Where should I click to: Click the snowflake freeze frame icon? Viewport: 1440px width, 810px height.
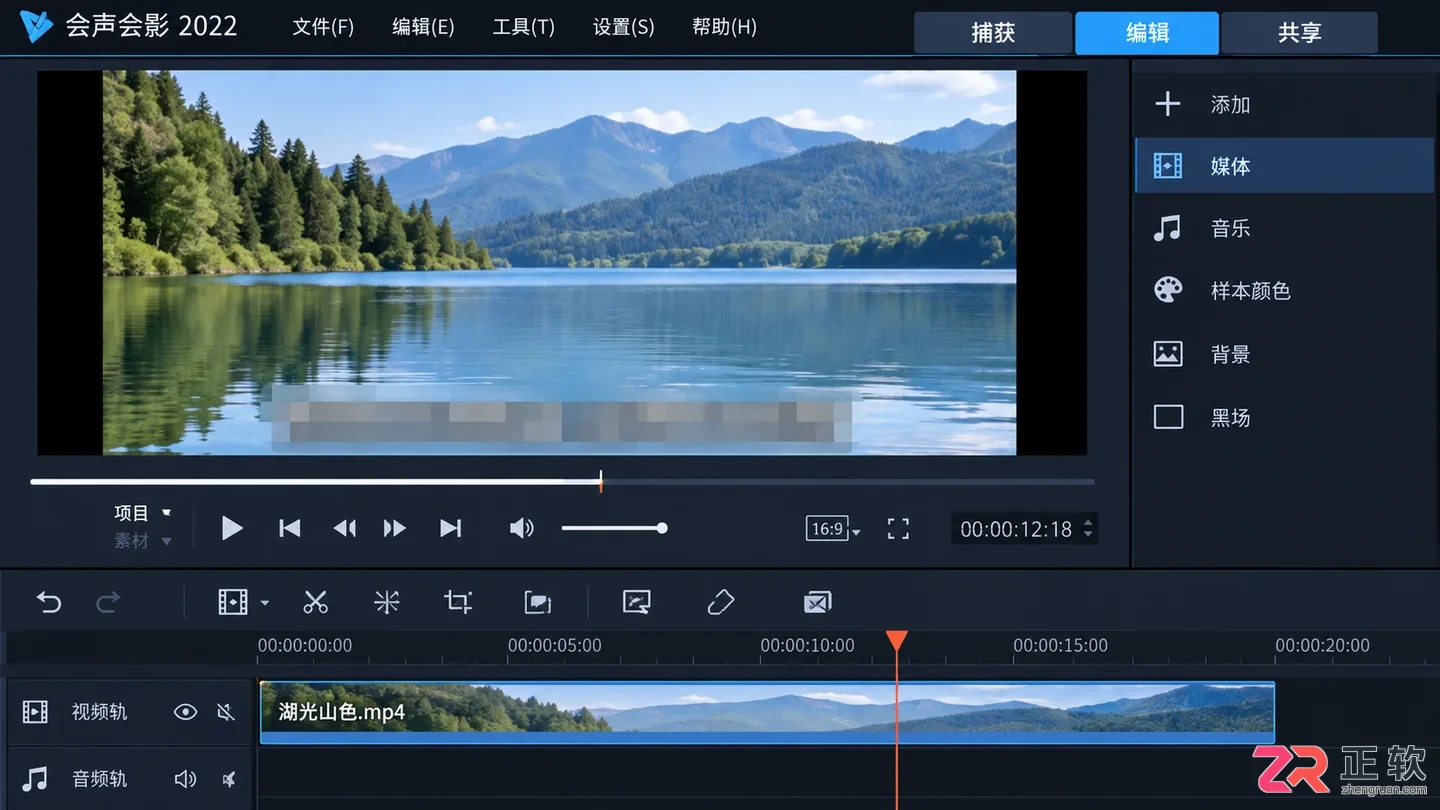click(x=387, y=602)
